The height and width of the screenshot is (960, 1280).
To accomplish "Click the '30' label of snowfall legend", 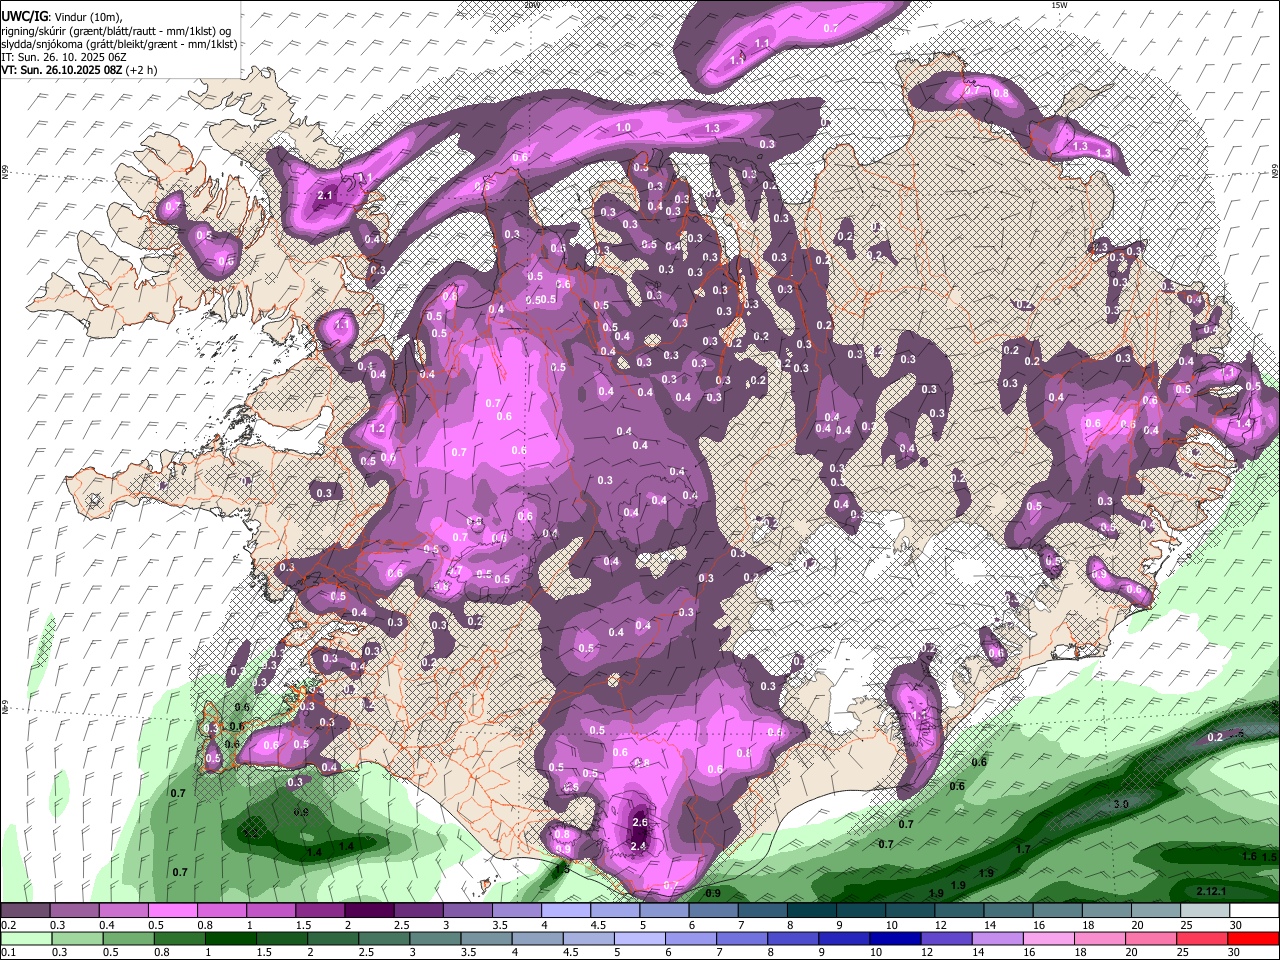I will (1235, 925).
